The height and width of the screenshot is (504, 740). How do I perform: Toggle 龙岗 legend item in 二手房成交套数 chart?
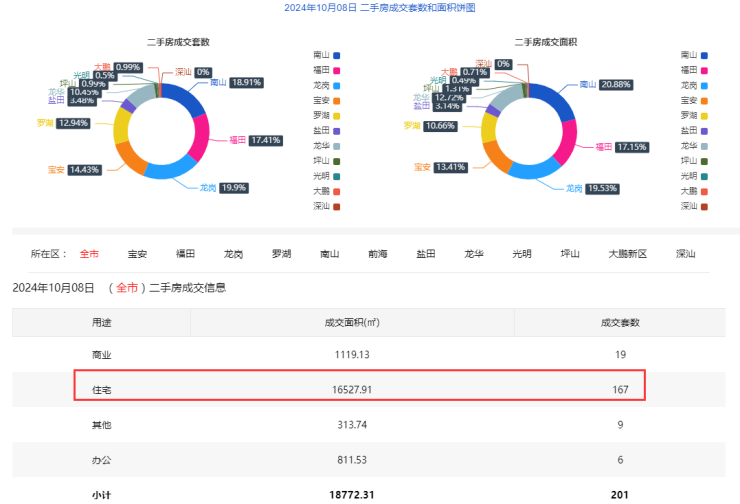(x=329, y=85)
